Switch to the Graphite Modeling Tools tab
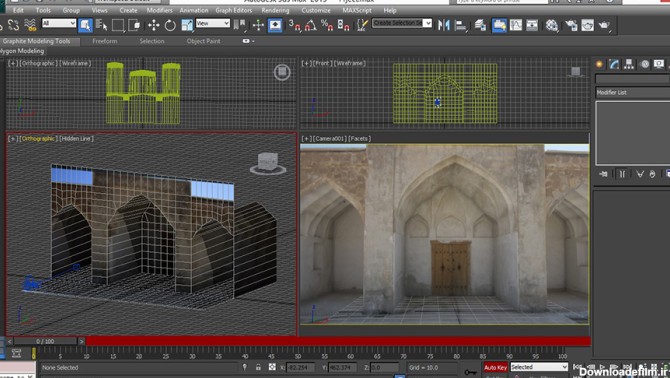 click(37, 41)
